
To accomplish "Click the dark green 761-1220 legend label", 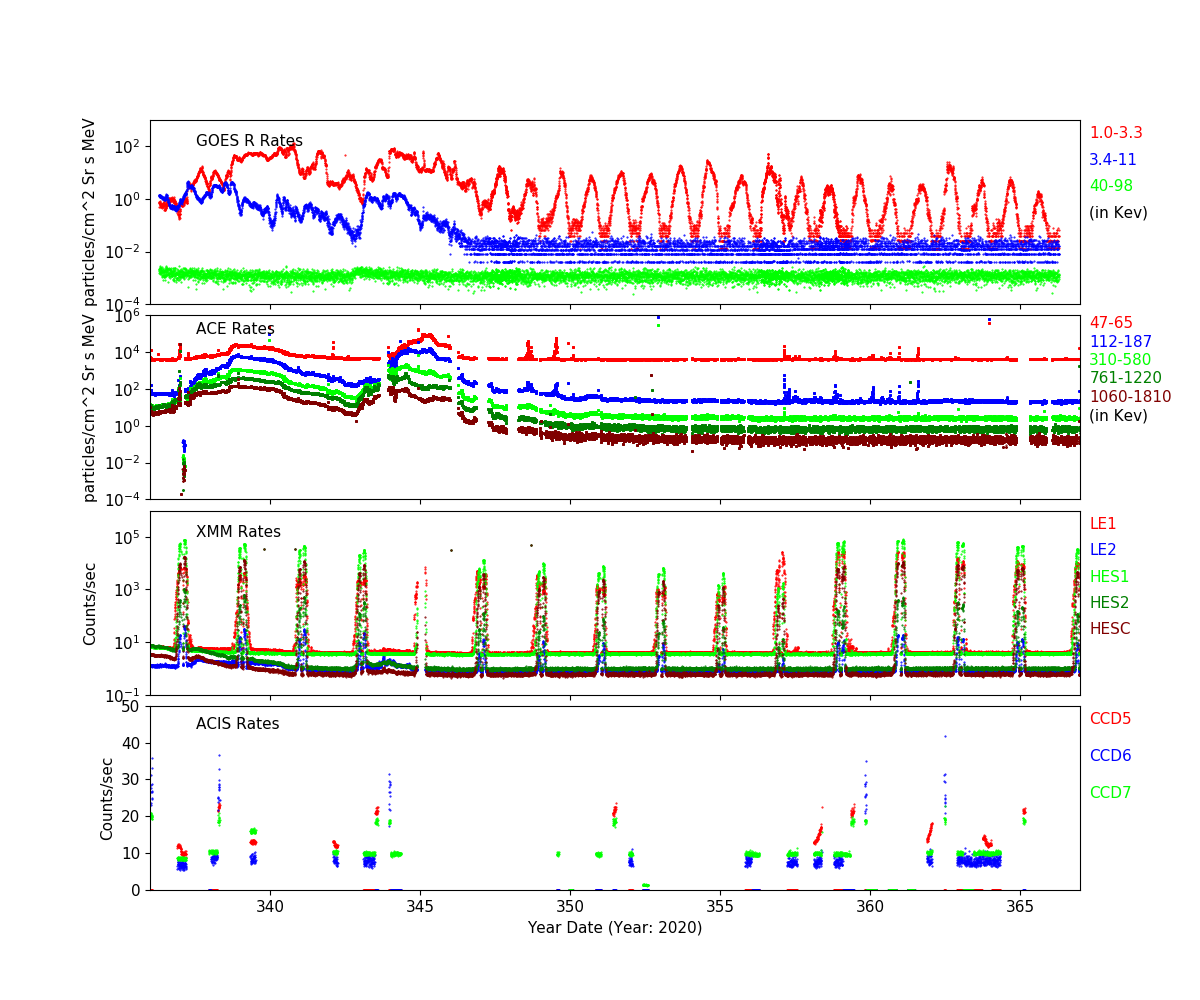I will pyautogui.click(x=1125, y=378).
